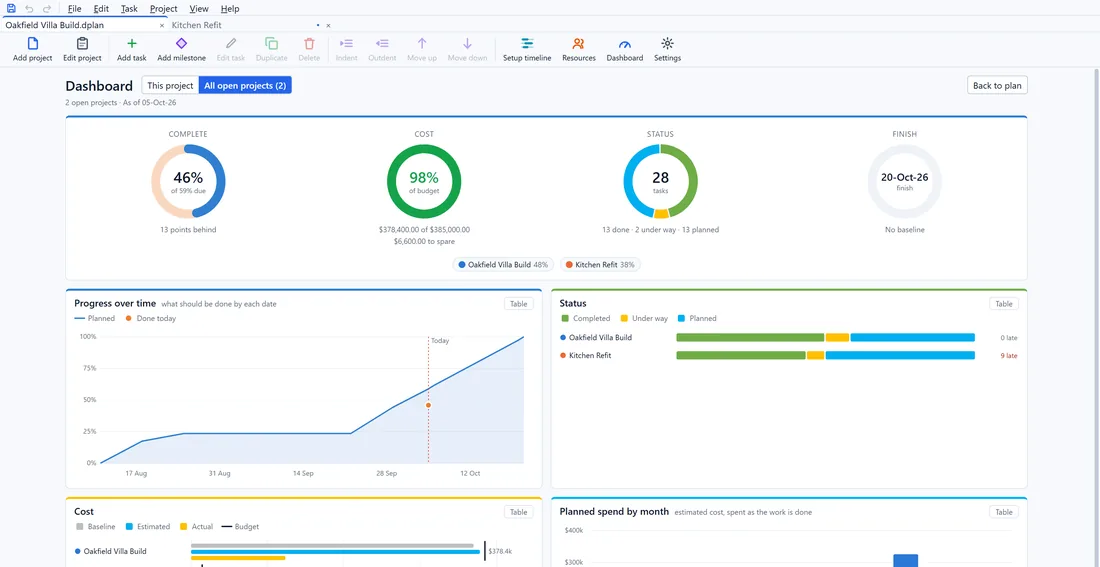Image resolution: width=1100 pixels, height=567 pixels.
Task: Click the 28 tasks status donut
Action: coord(660,181)
